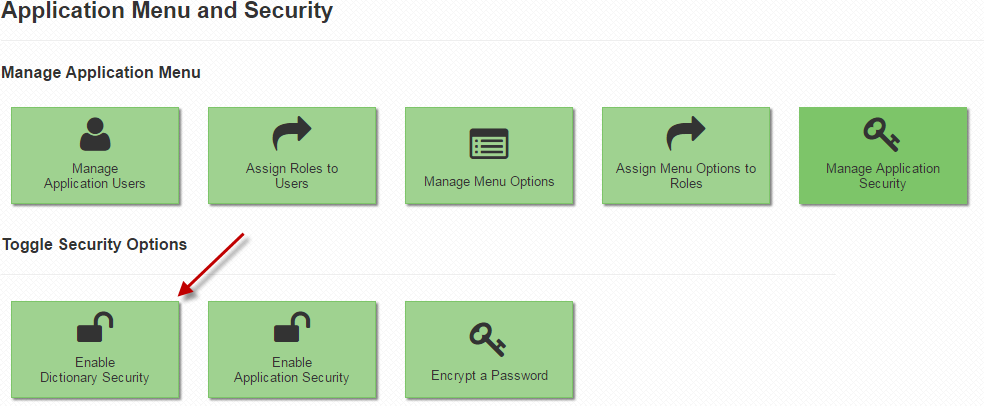Open Assign Roles to Users label

292,176
